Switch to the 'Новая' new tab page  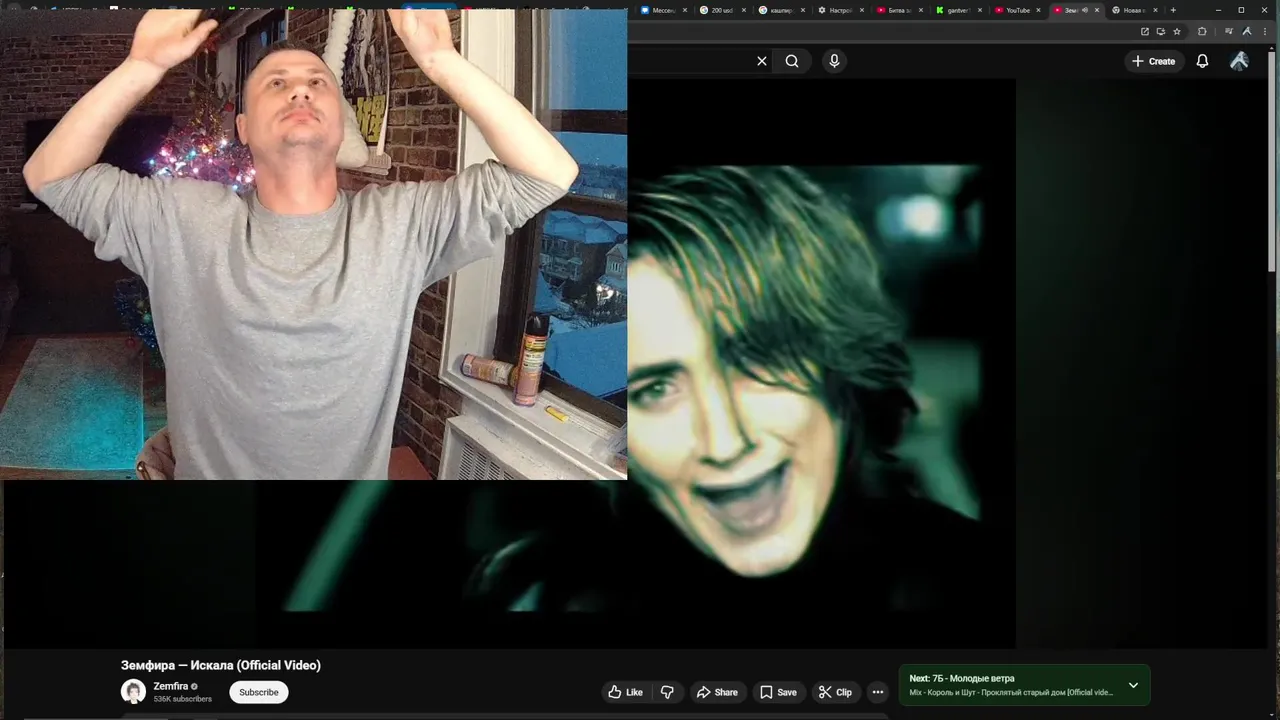tap(1132, 10)
